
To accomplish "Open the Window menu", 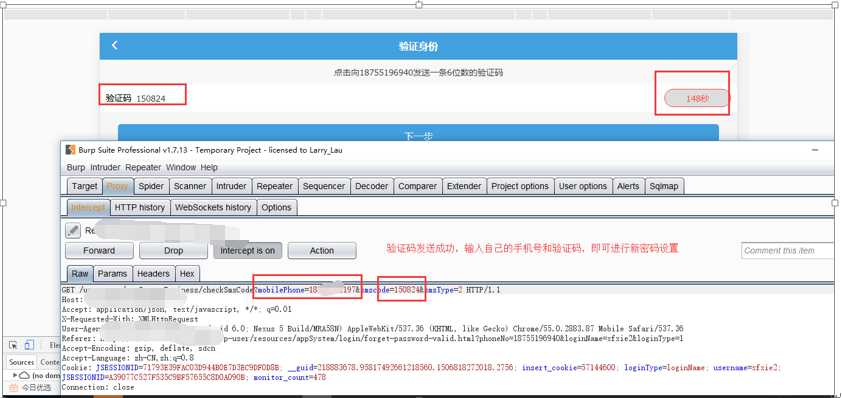I will pos(181,168).
